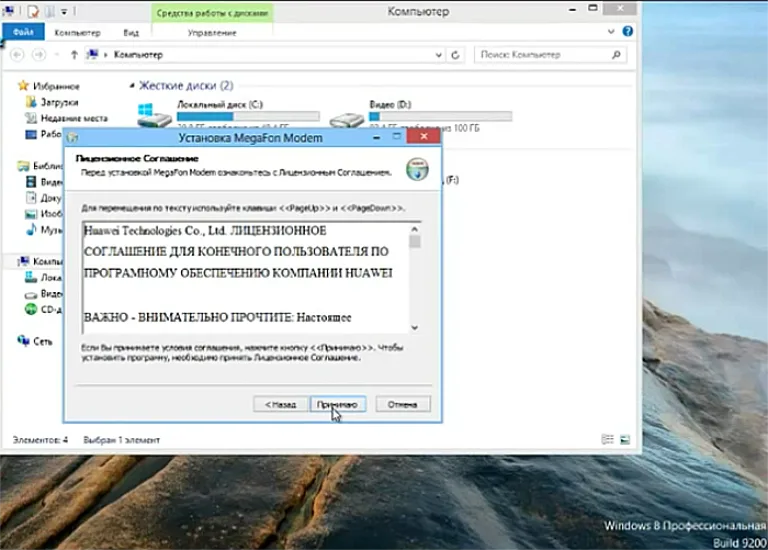Click Видео (D:) usage bar
Image resolution: width=768 pixels, height=550 pixels.
point(440,117)
